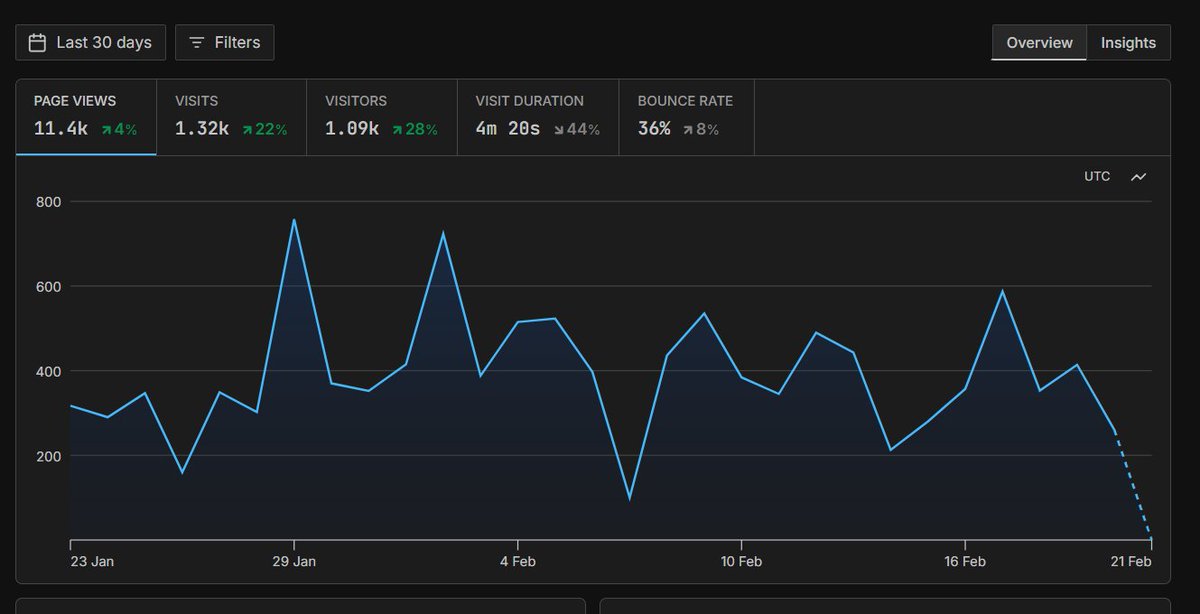
Task: Click the 16 Feb x-axis label
Action: [x=965, y=562]
